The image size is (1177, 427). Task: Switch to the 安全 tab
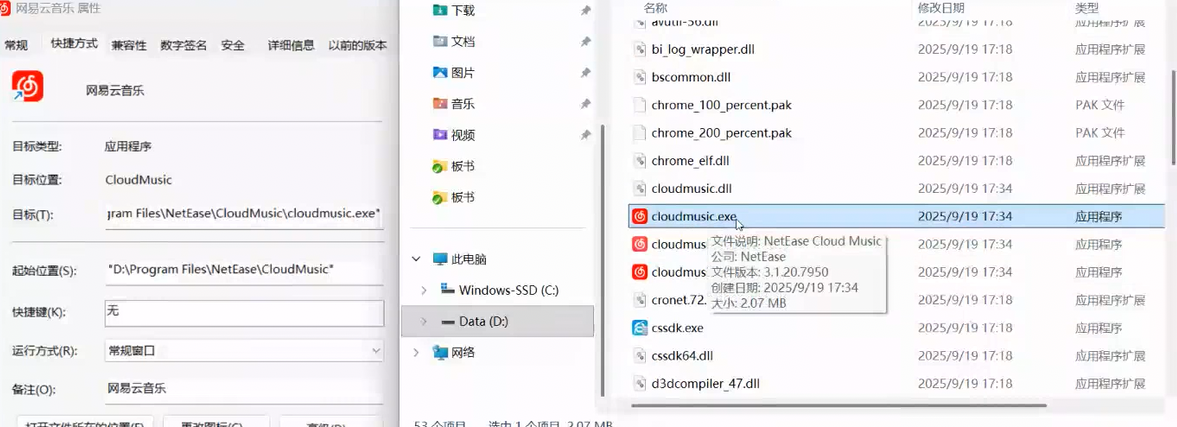click(233, 45)
